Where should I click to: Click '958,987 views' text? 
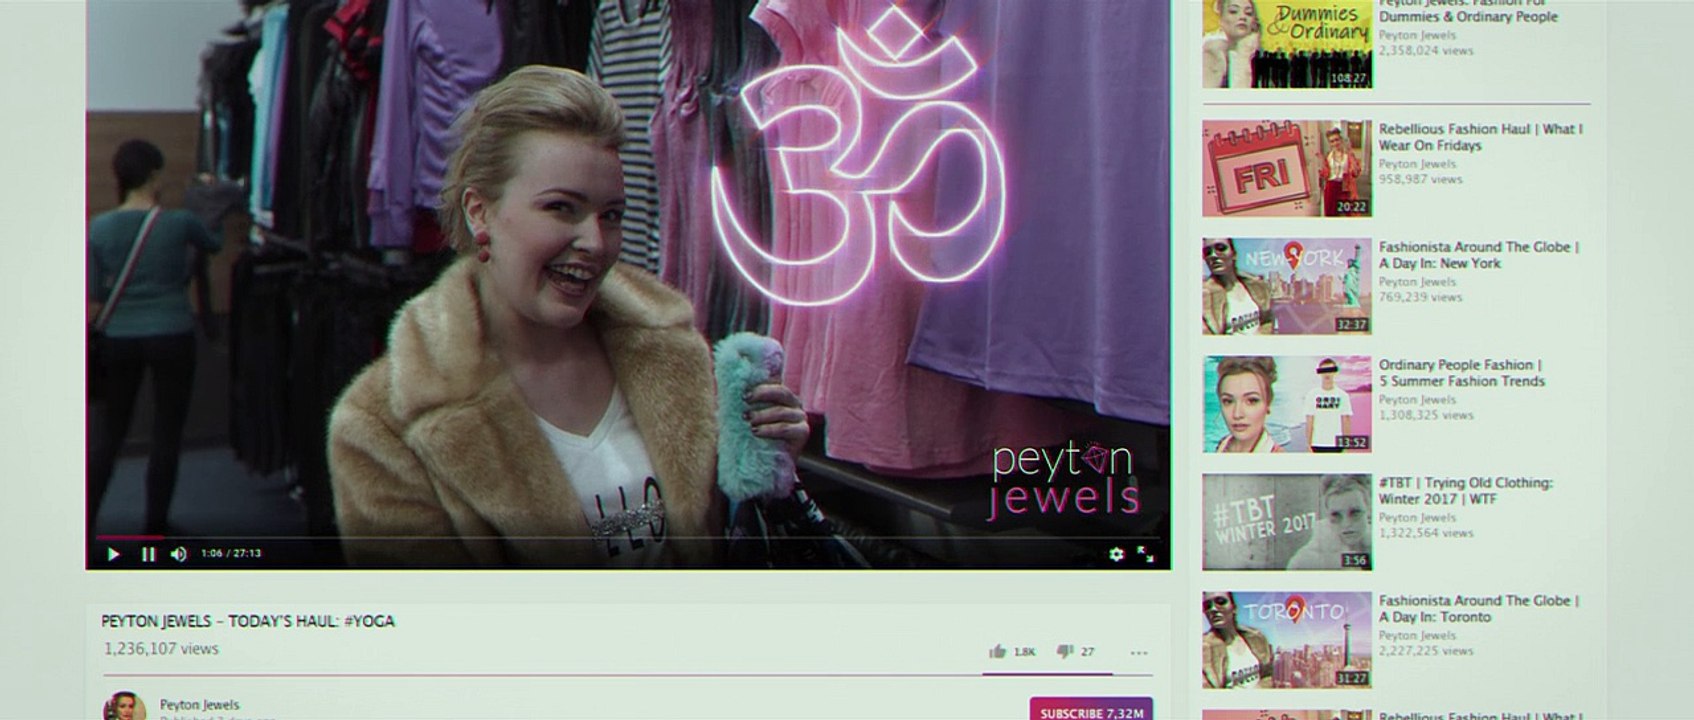coord(1420,180)
